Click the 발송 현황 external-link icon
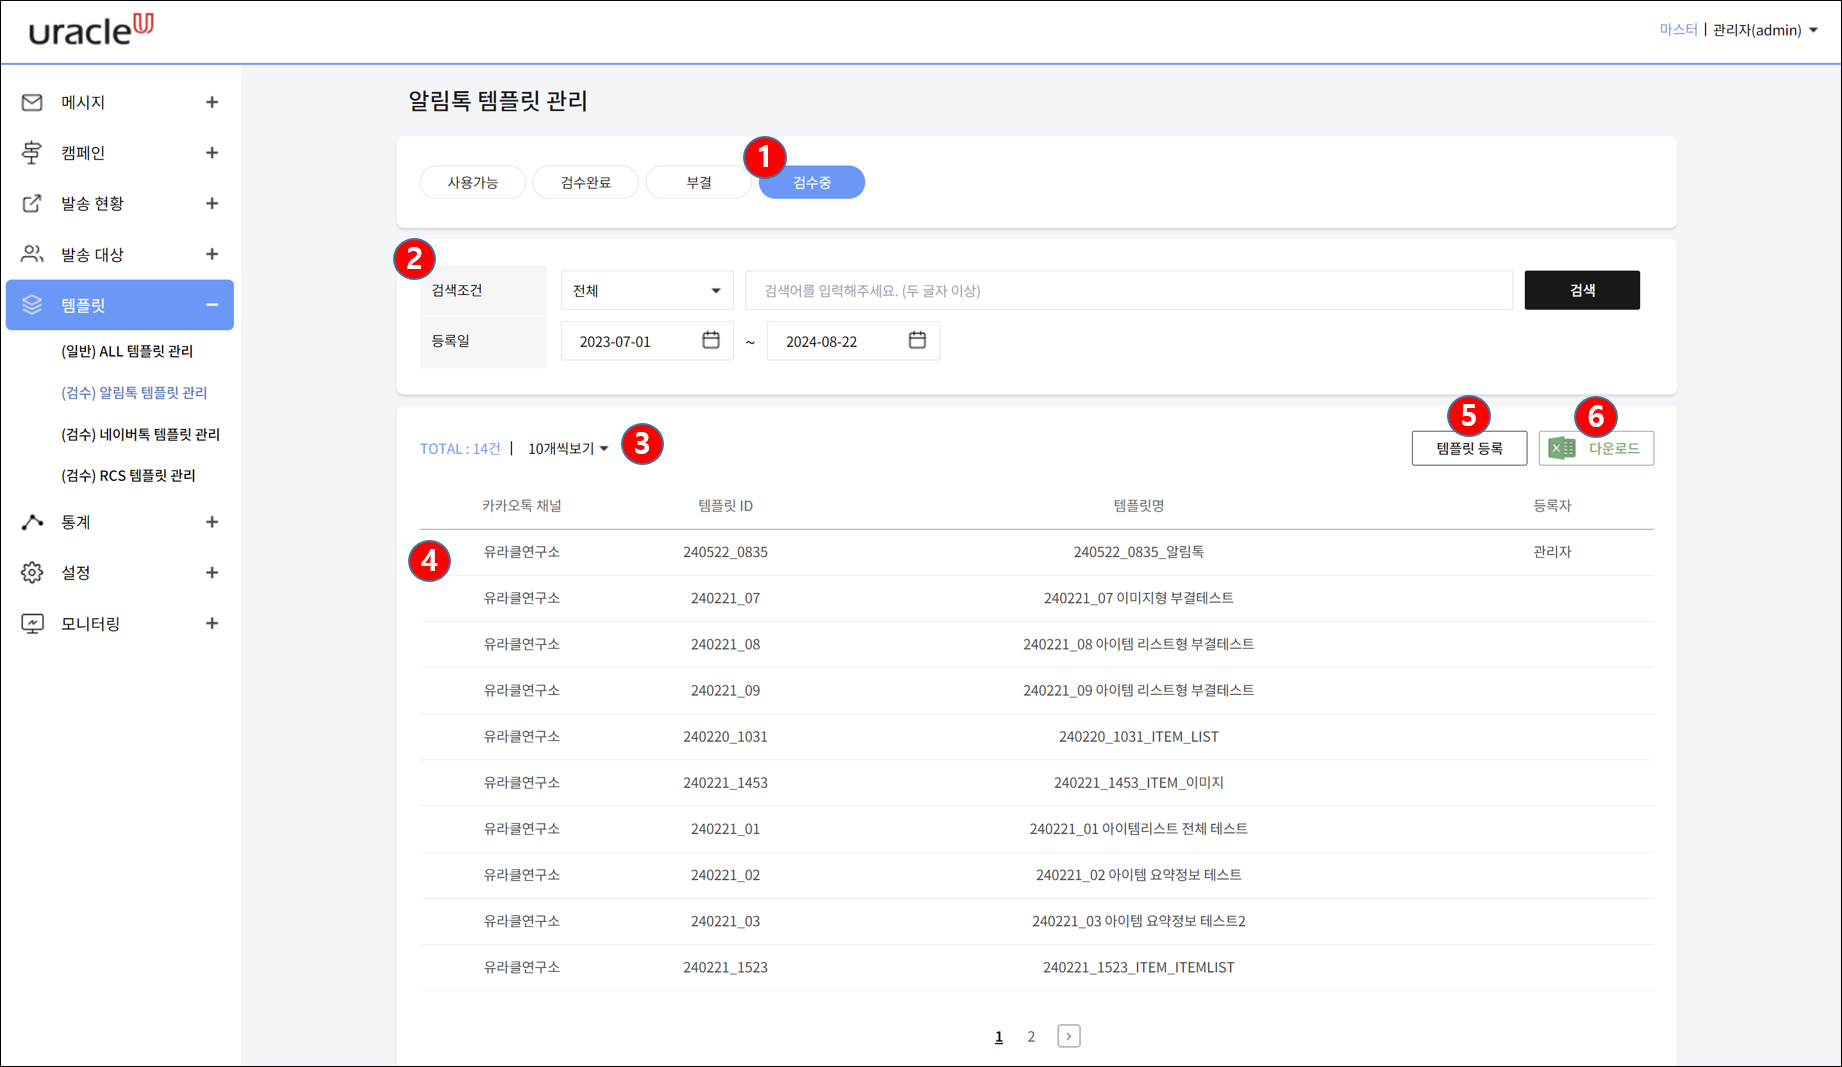This screenshot has width=1842, height=1067. [x=32, y=203]
